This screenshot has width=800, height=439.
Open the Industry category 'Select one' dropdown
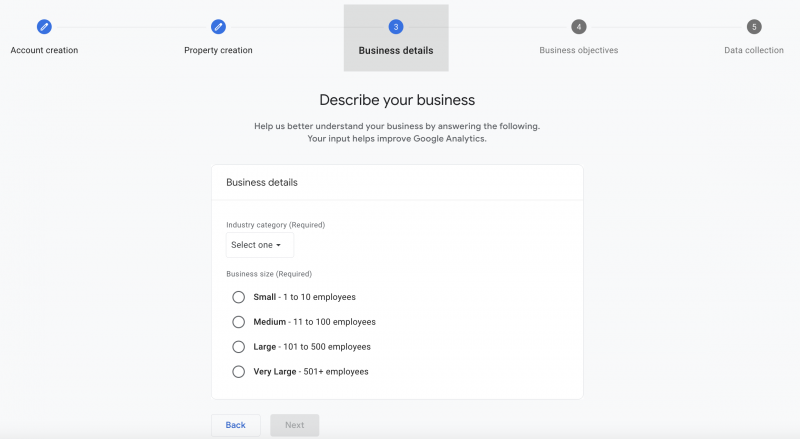(x=256, y=245)
